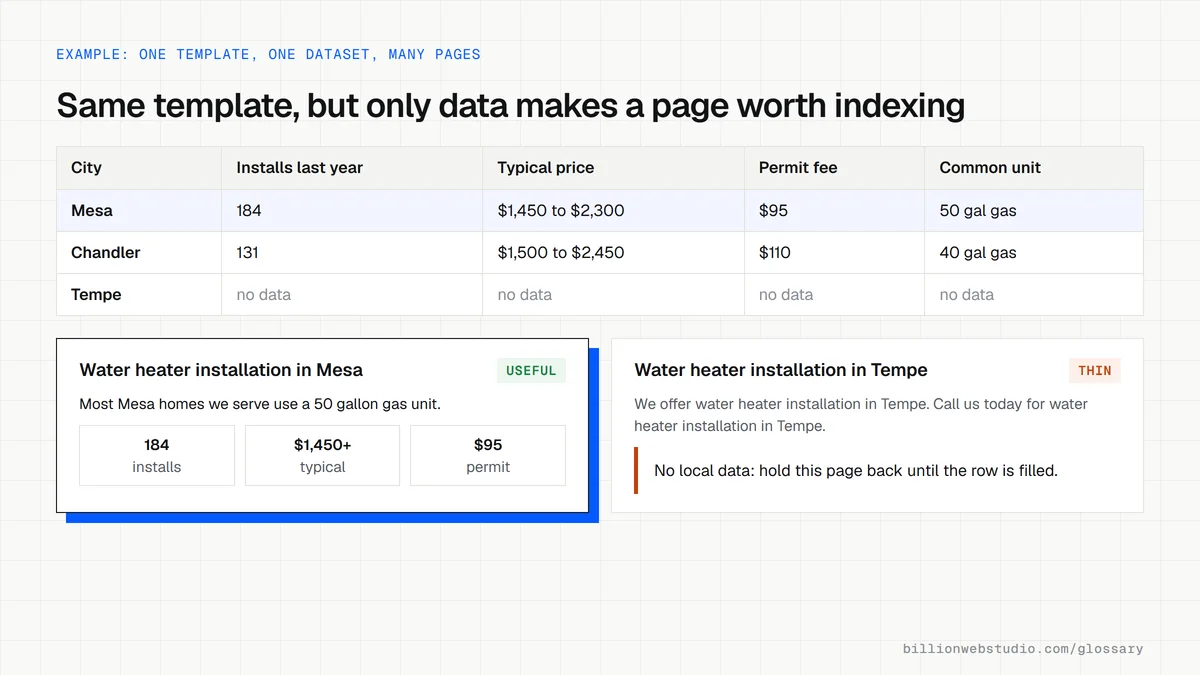Open the billionwebstudio.com/glossary link
Screen dimensions: 1200x675
point(1023,648)
